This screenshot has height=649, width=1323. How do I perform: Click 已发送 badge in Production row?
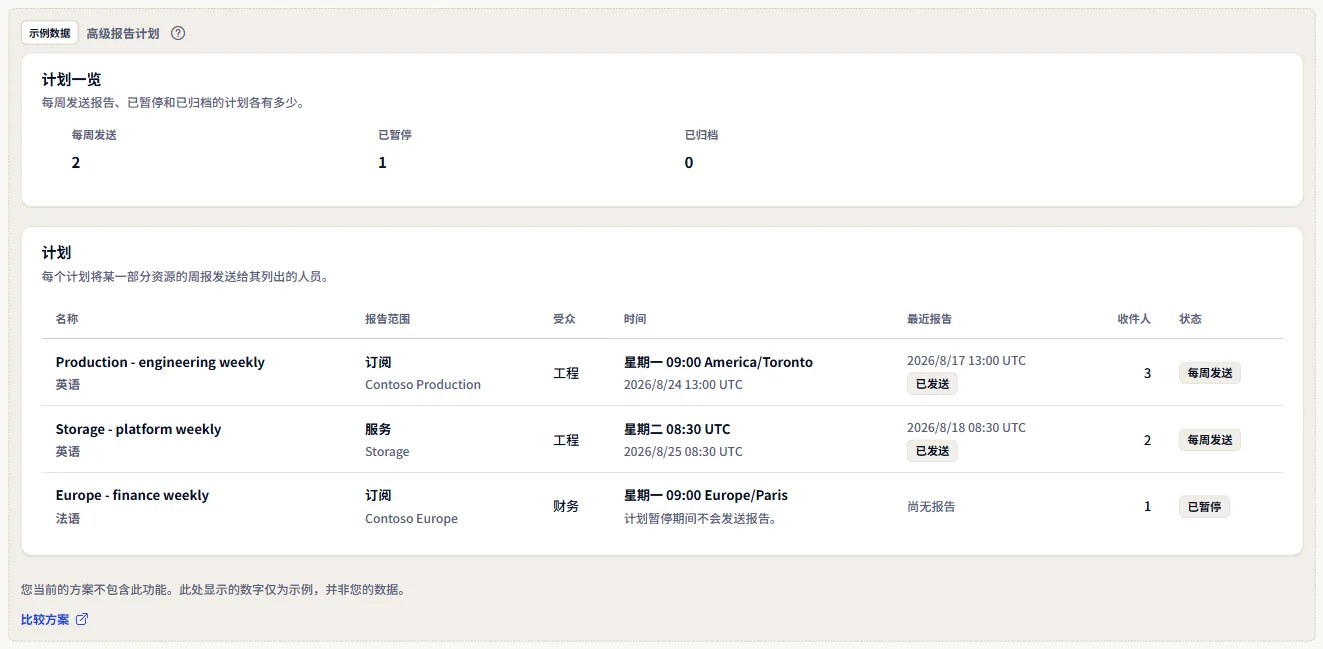tap(932, 384)
